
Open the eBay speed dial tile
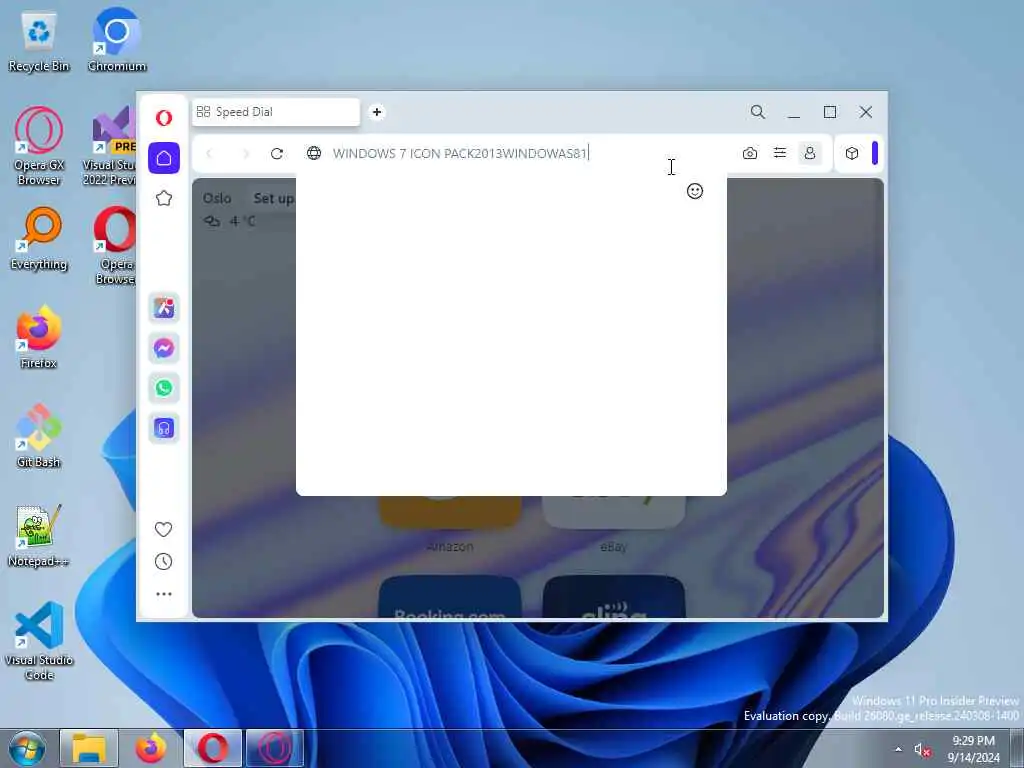[613, 513]
